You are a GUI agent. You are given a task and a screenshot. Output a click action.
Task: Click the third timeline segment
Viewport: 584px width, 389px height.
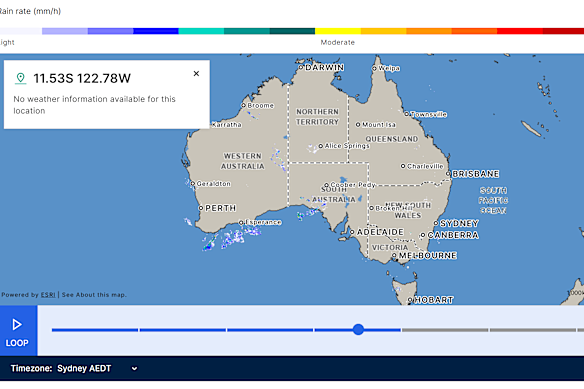(270, 330)
